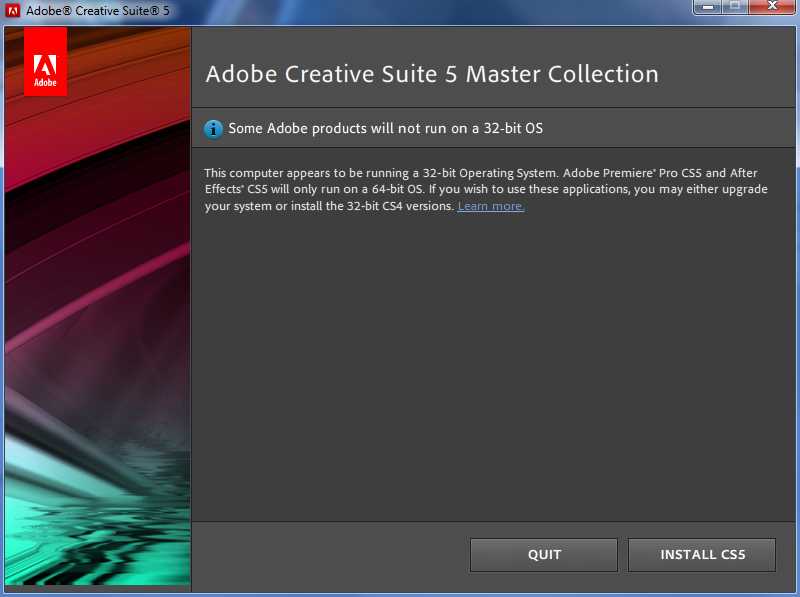Viewport: 800px width, 597px height.
Task: Click the QUIT button
Action: pyautogui.click(x=544, y=555)
